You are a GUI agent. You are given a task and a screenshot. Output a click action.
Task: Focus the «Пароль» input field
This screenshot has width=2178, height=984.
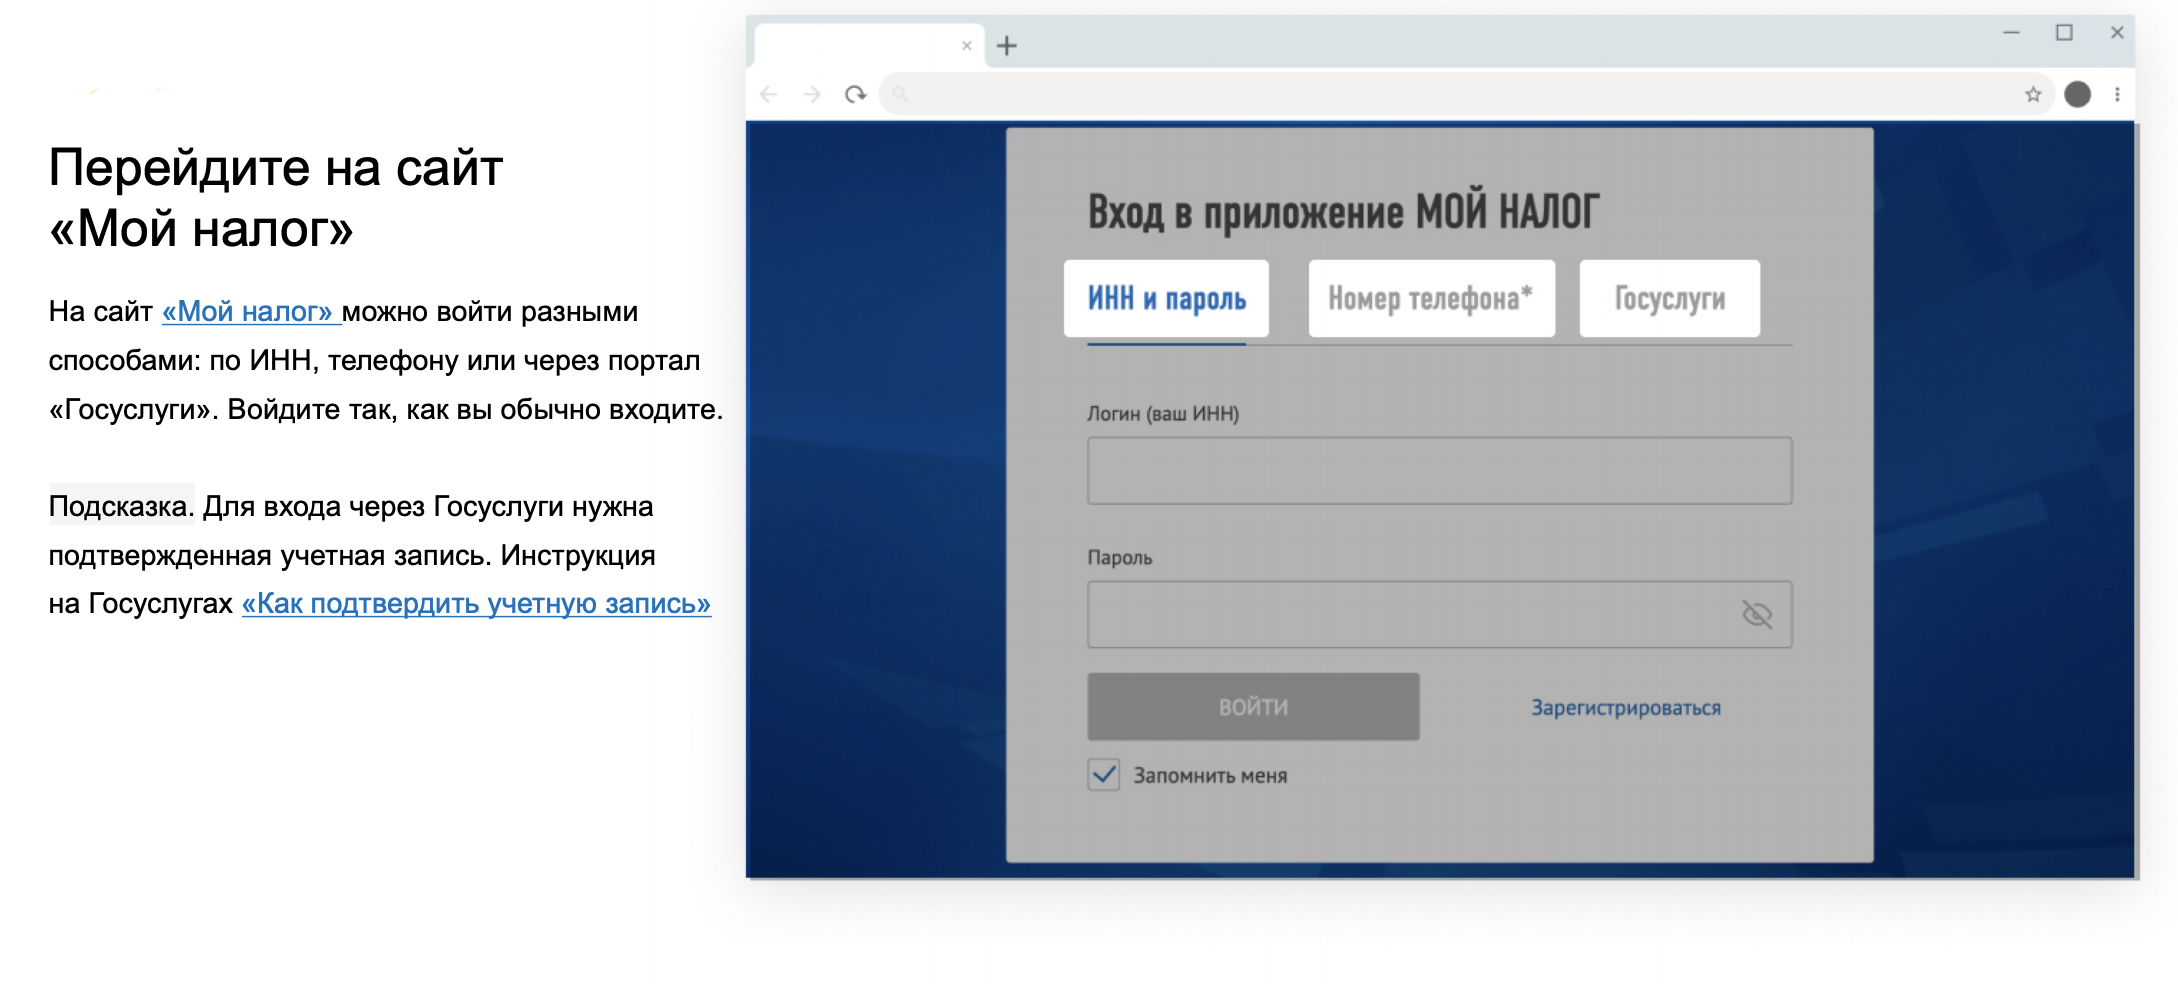(1440, 614)
